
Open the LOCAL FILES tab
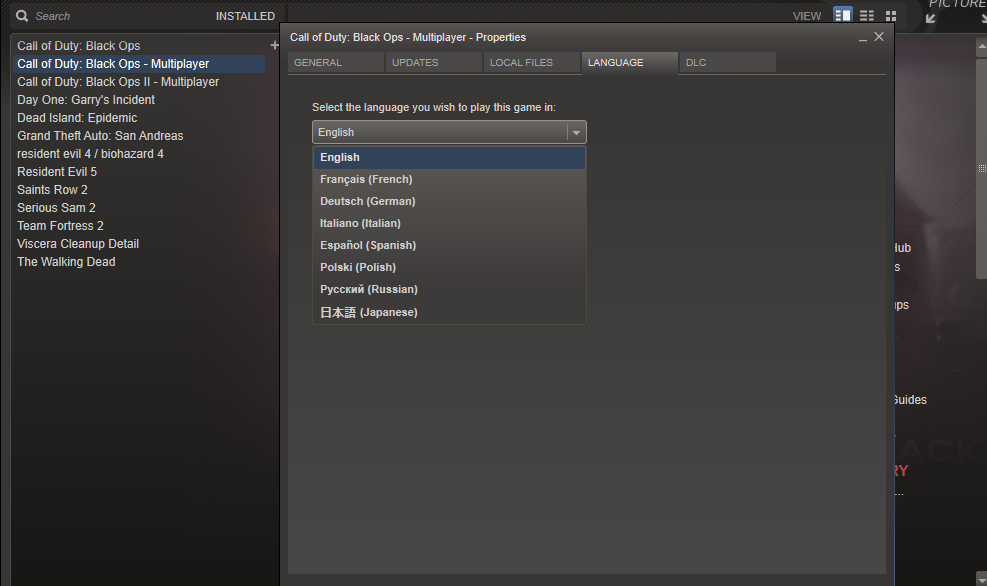(x=532, y=62)
